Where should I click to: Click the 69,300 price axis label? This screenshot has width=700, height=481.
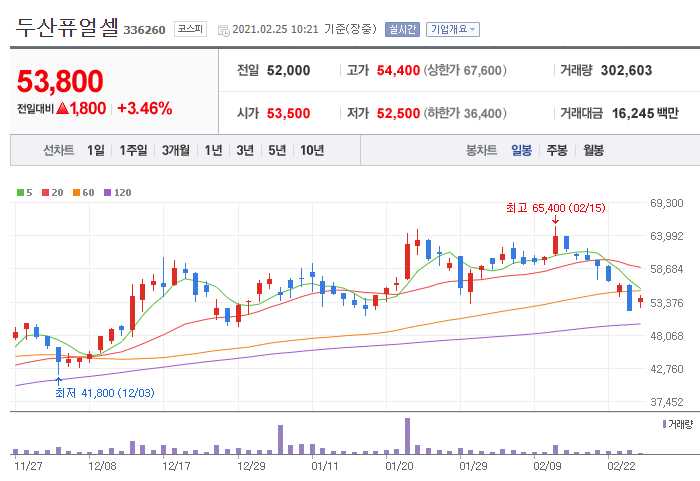point(667,204)
